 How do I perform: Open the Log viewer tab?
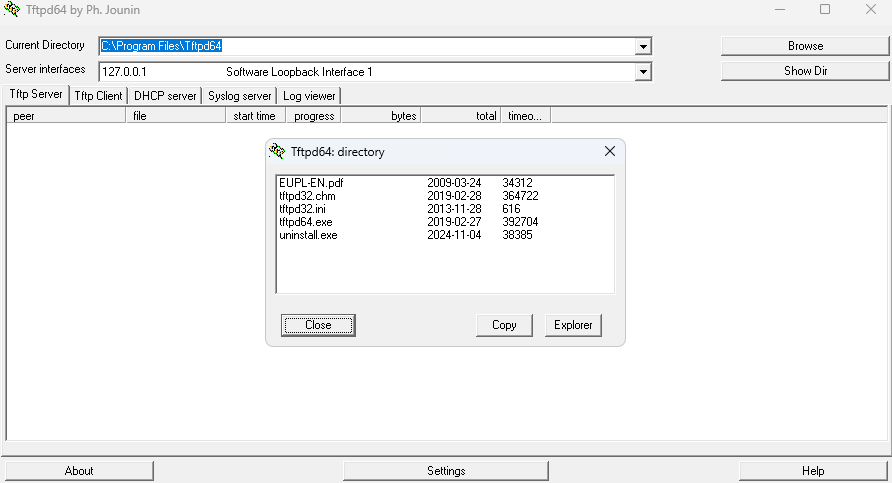[309, 96]
